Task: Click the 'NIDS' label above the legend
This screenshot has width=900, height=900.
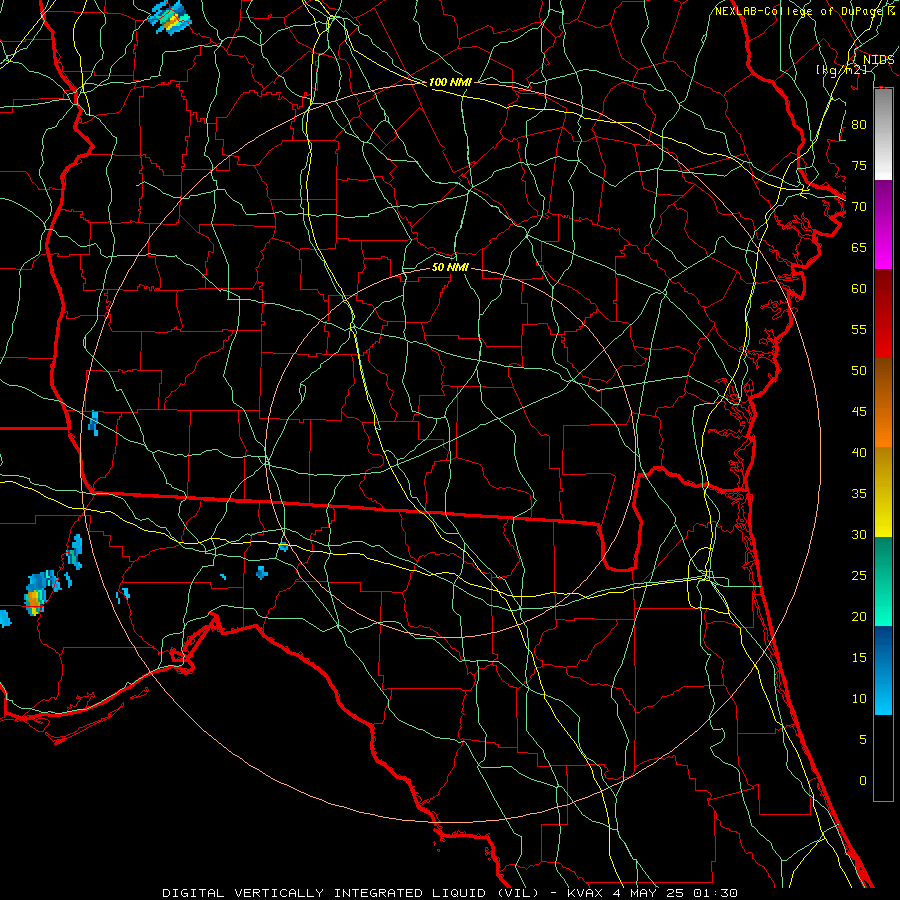Action: pyautogui.click(x=879, y=60)
